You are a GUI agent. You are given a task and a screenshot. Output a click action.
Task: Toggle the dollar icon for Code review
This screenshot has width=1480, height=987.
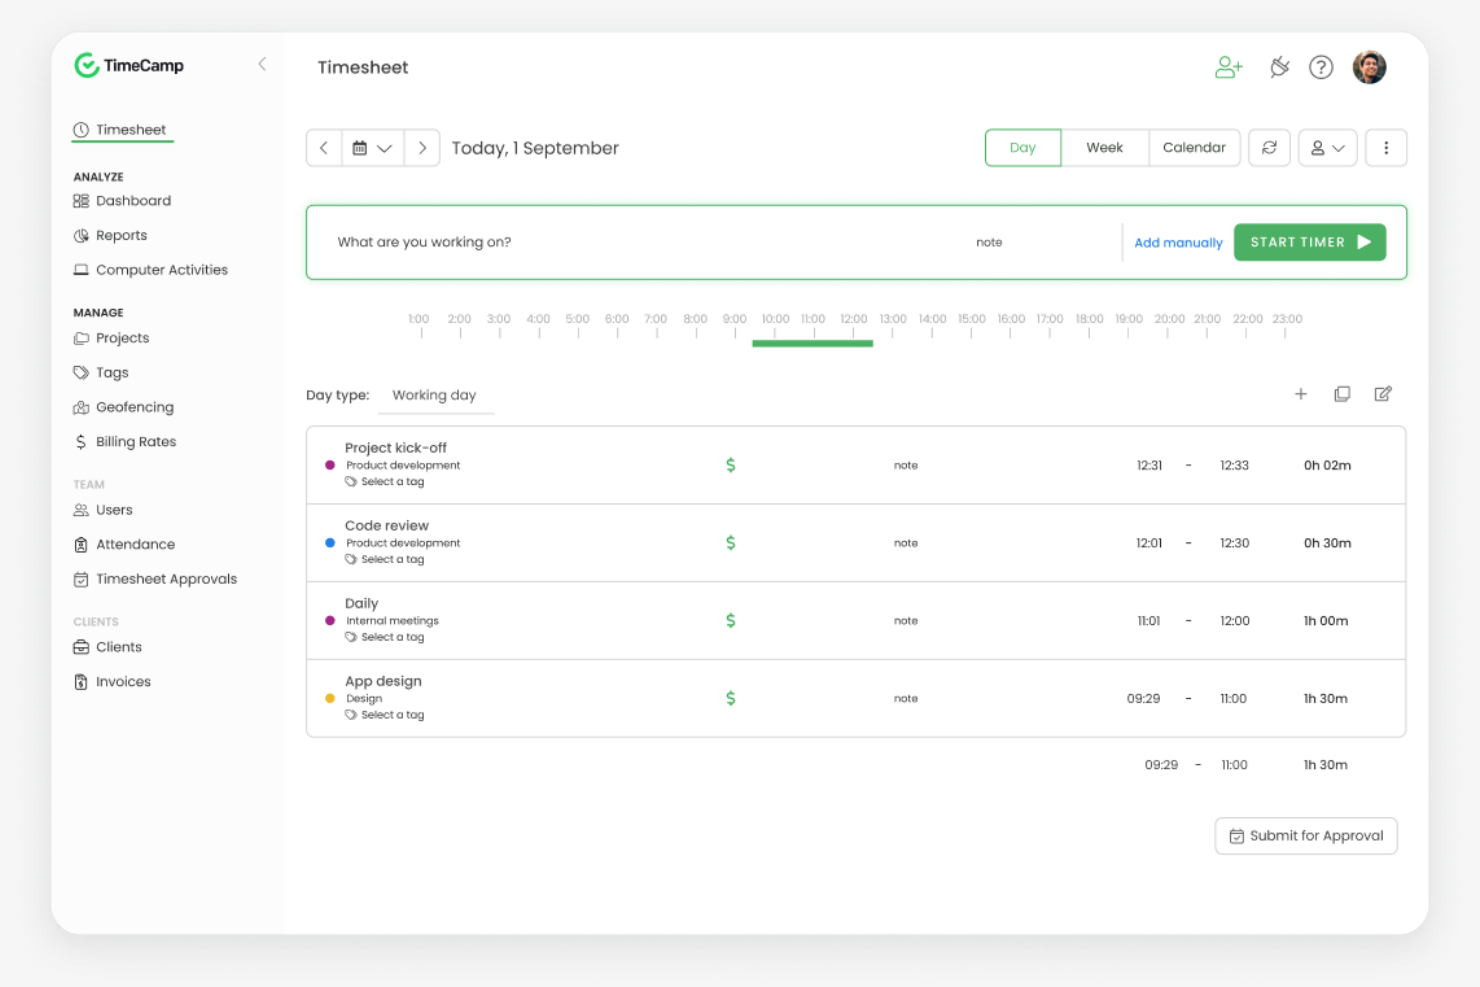731,542
